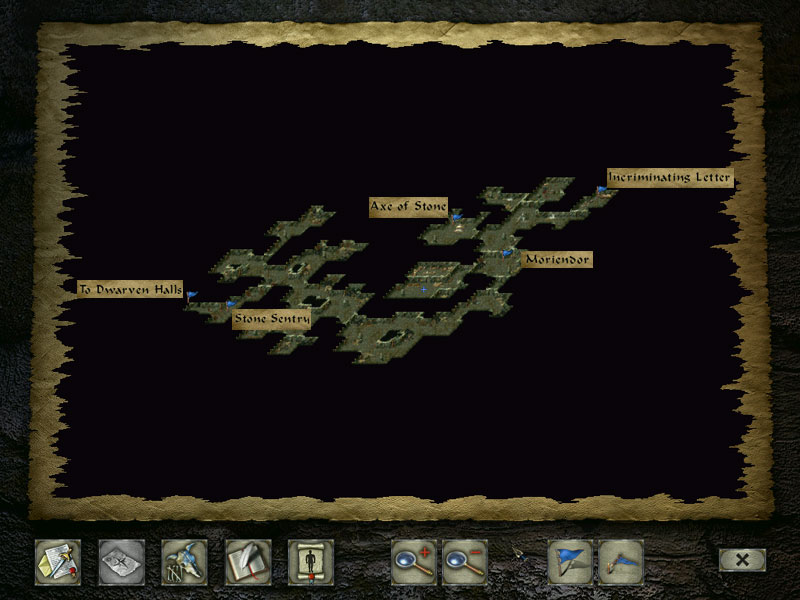
Task: Choose the add blue flag tool
Action: pyautogui.click(x=570, y=562)
